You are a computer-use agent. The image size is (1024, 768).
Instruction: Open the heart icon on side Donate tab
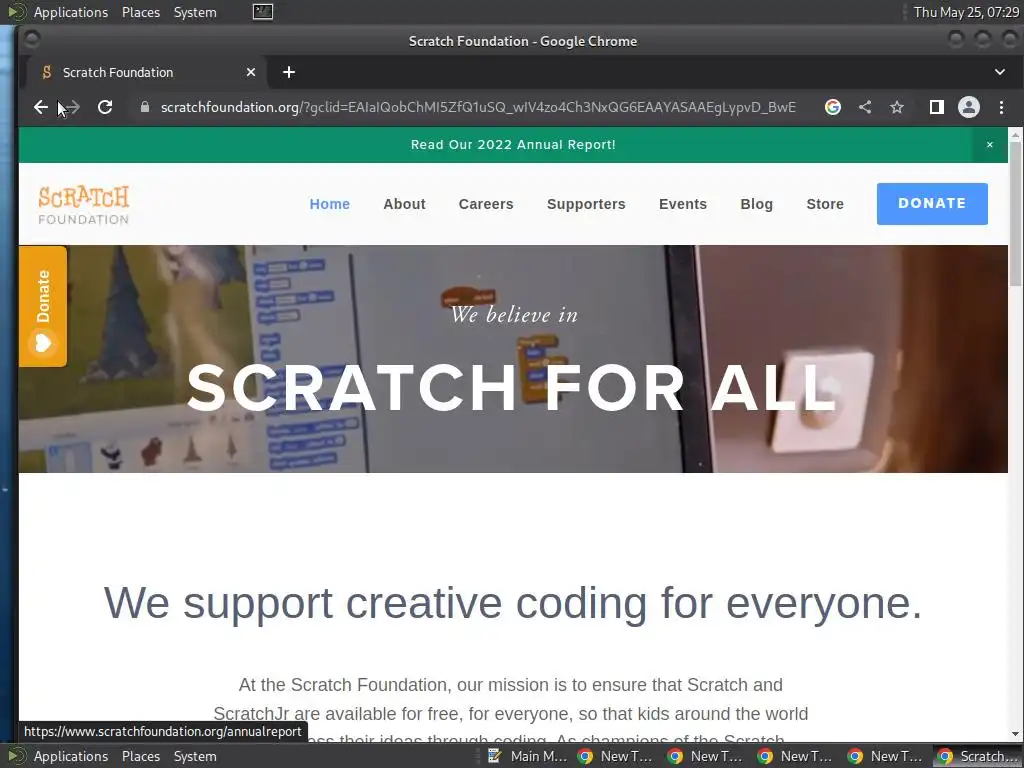click(x=43, y=343)
